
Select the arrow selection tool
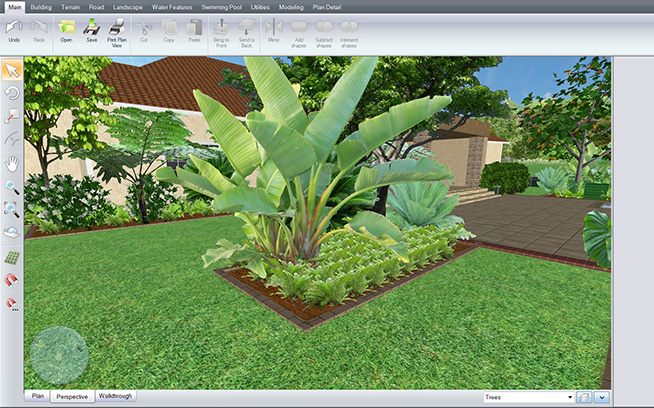click(12, 70)
